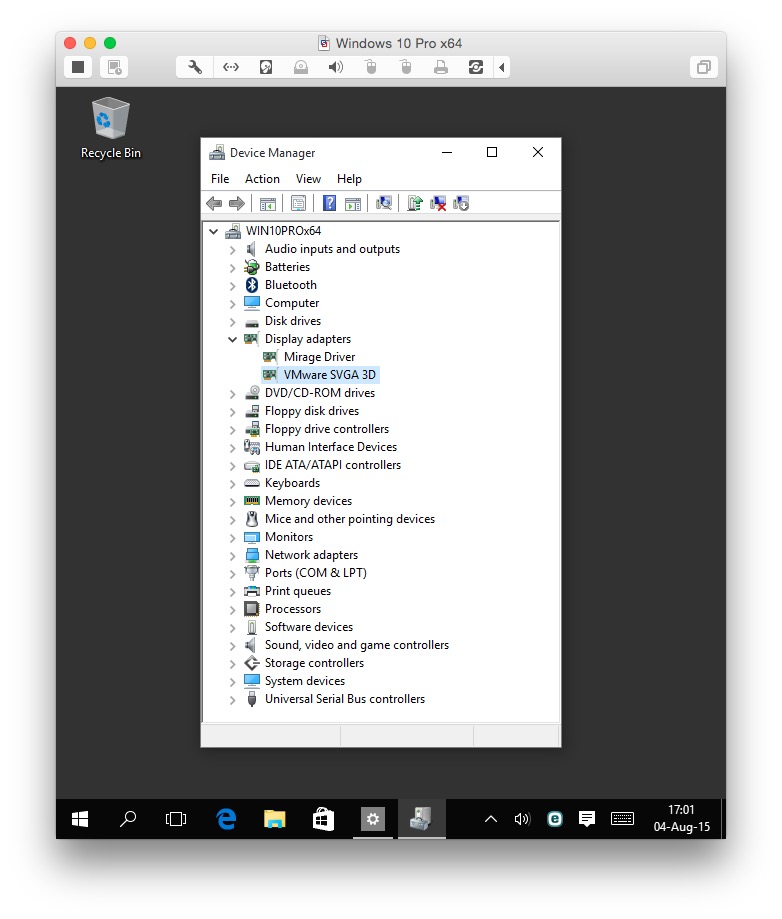Switch to Settings gear taskbar app
Image resolution: width=782 pixels, height=919 pixels.
pos(373,819)
